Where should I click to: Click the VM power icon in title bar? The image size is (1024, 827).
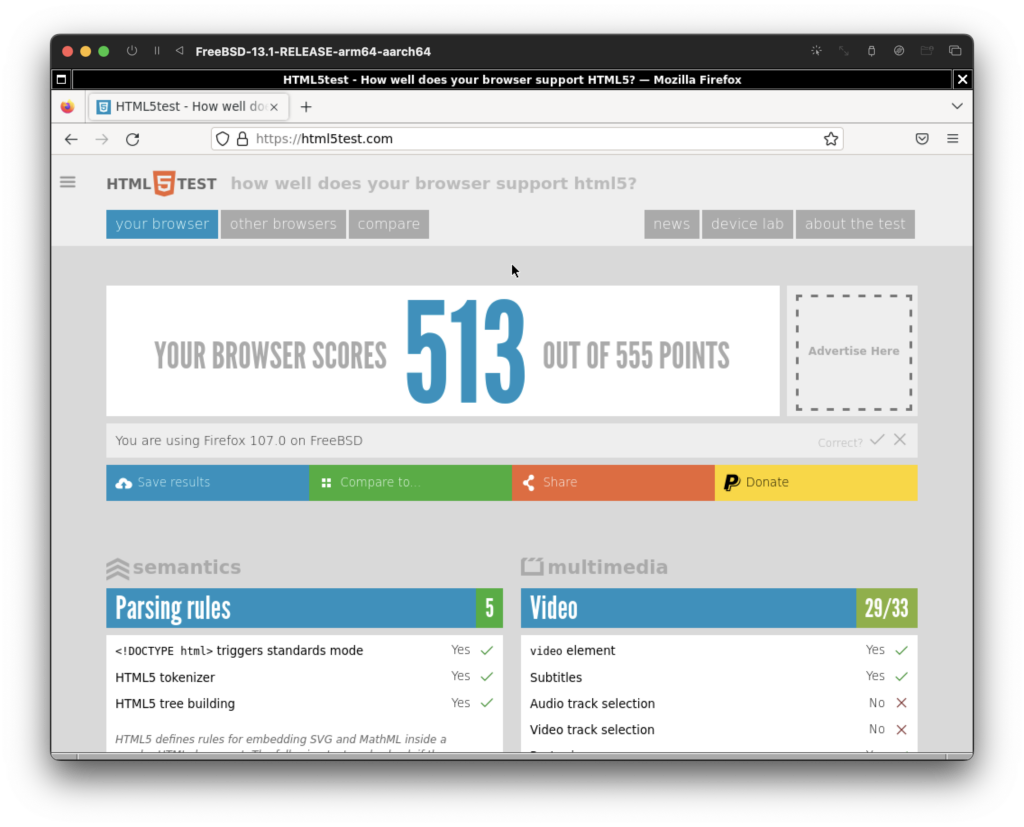[132, 50]
